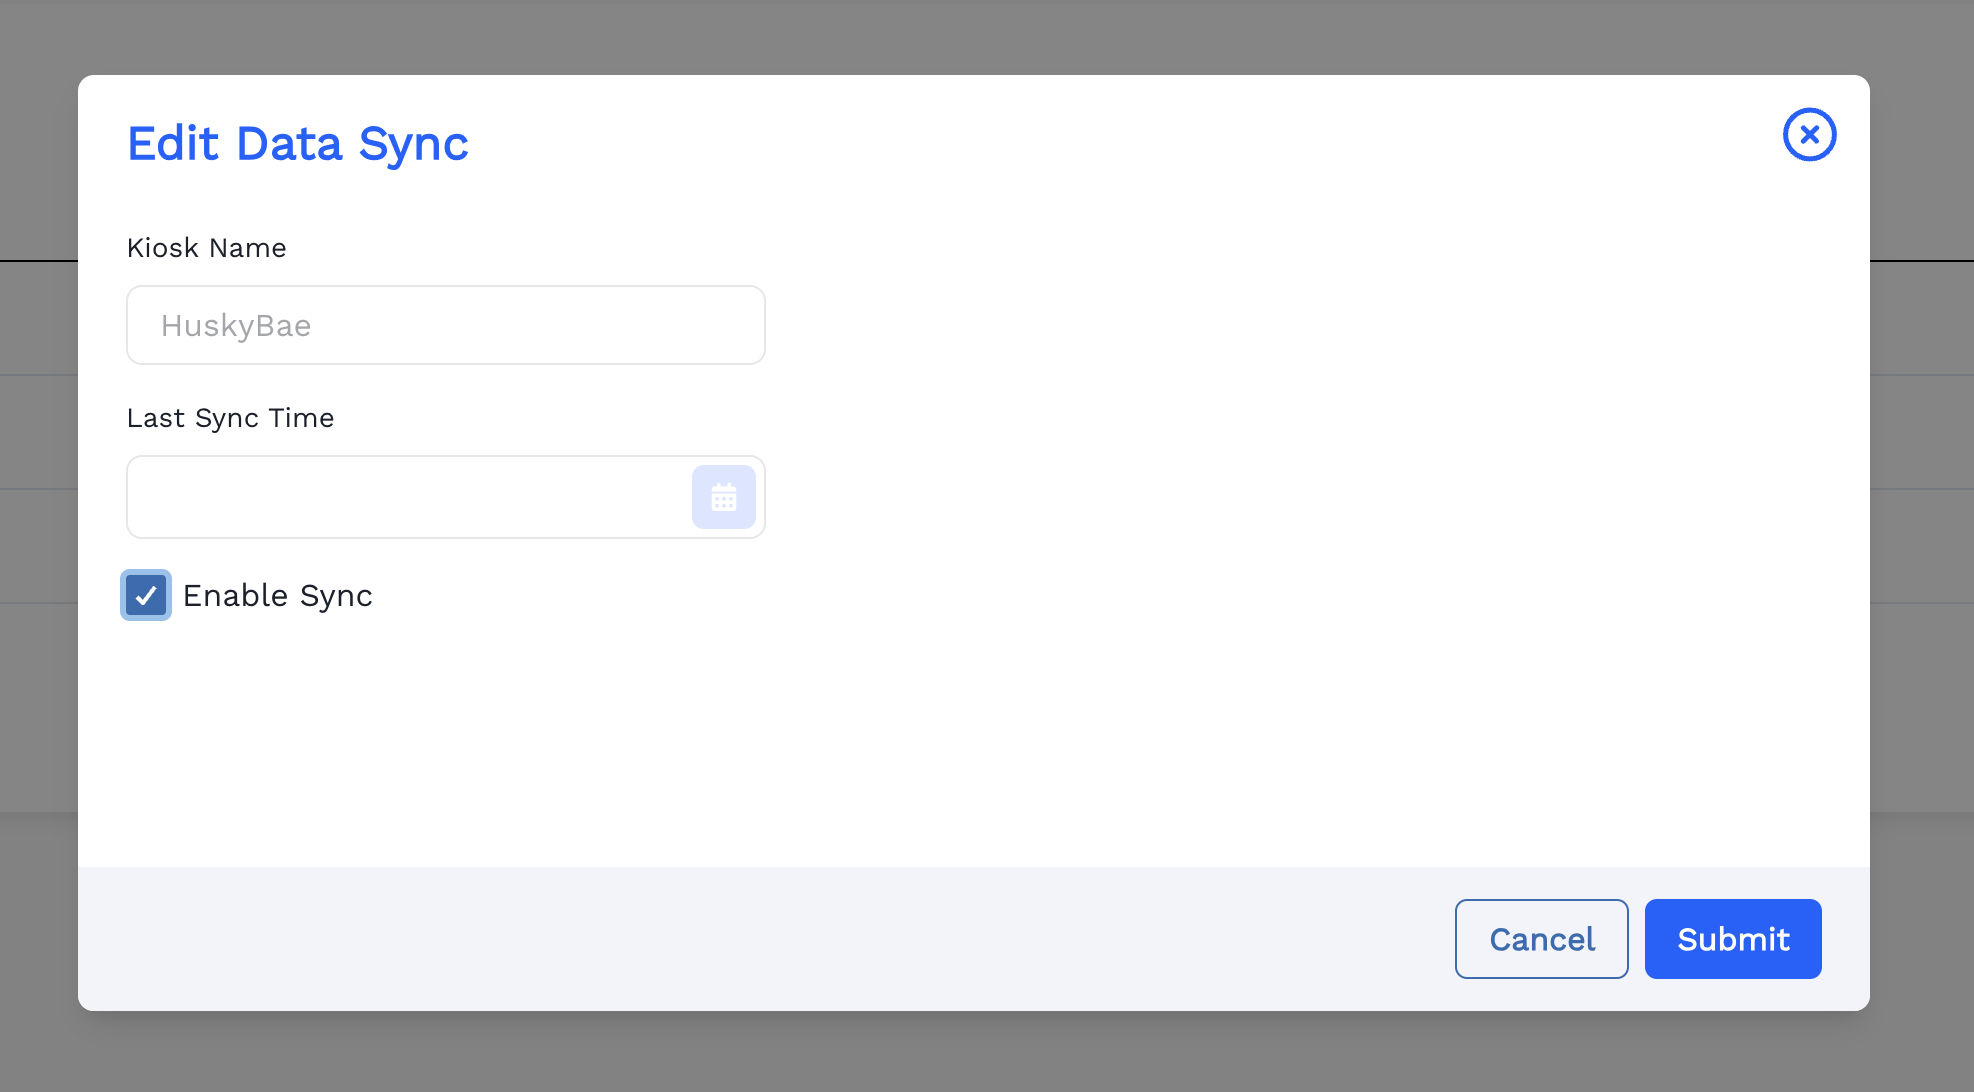Open the calendar date picker

(723, 497)
